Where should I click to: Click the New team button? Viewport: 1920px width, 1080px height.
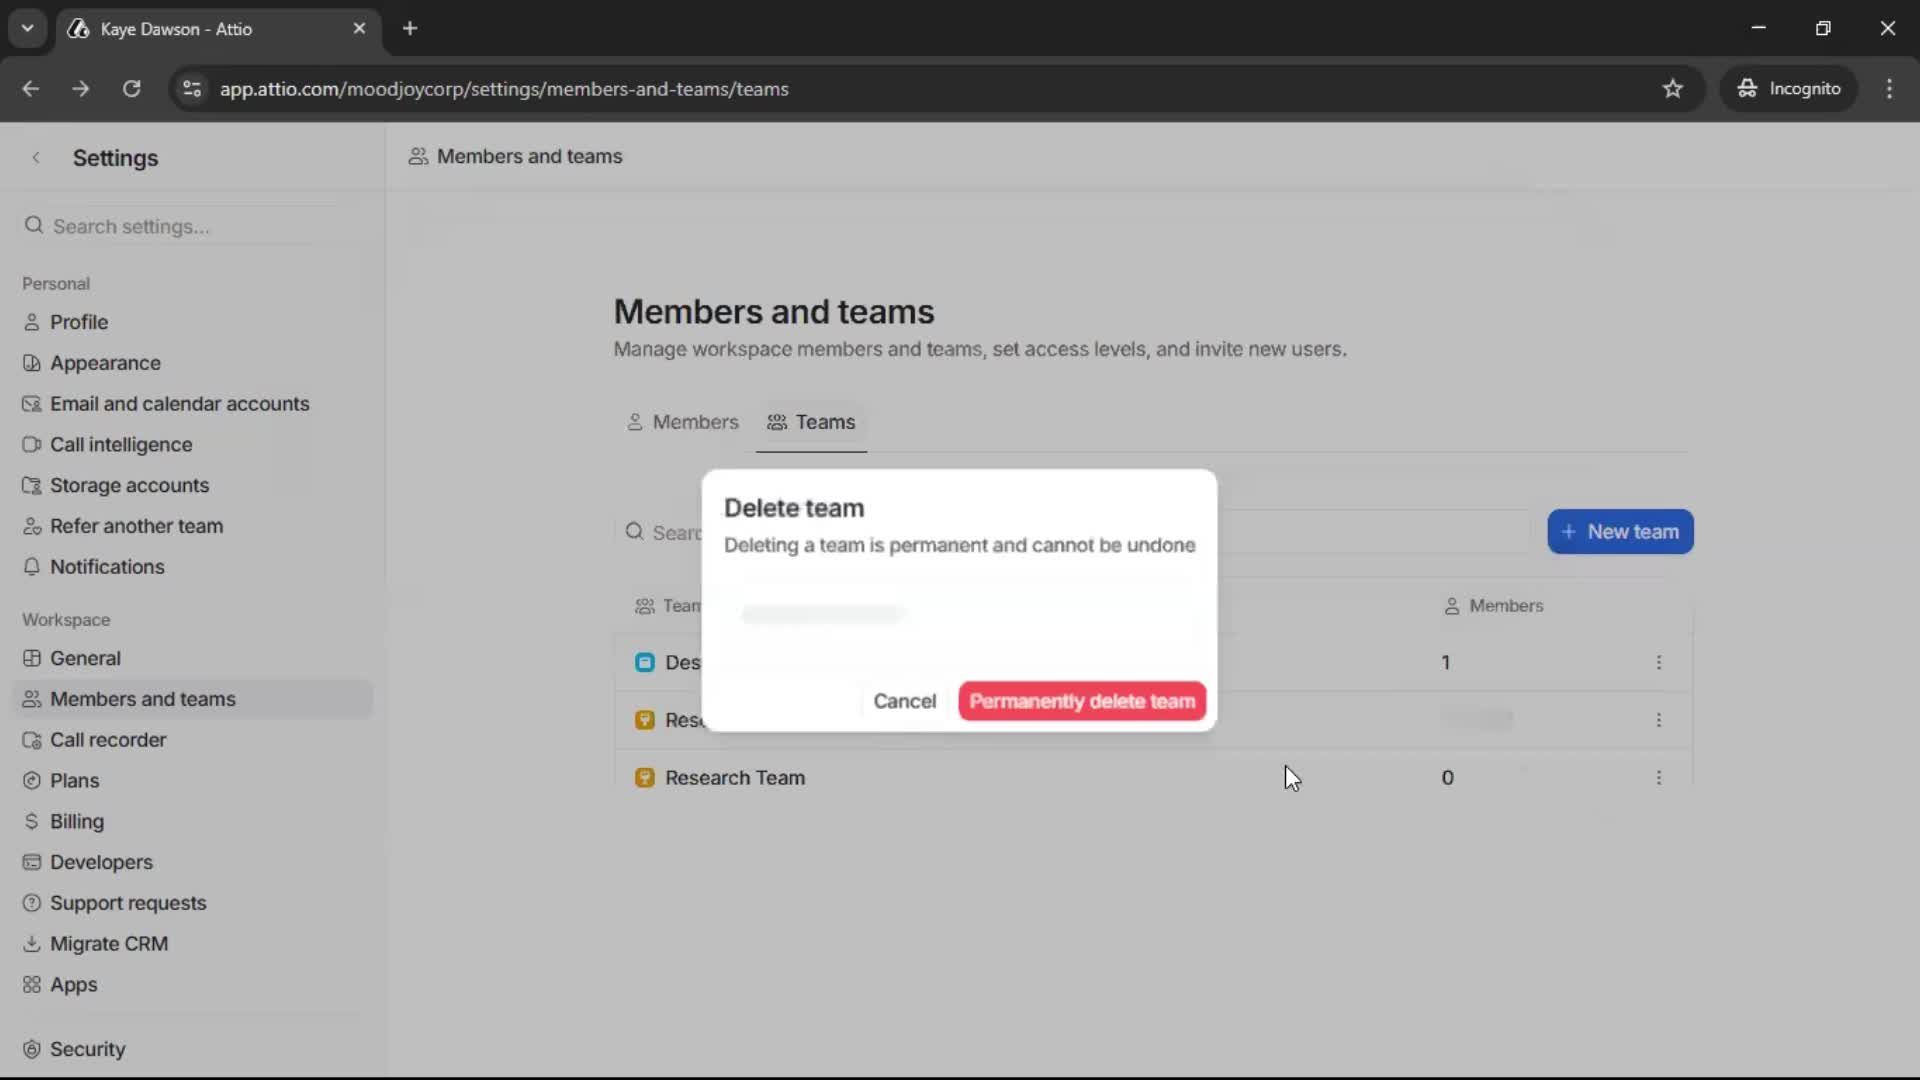[x=1619, y=531]
